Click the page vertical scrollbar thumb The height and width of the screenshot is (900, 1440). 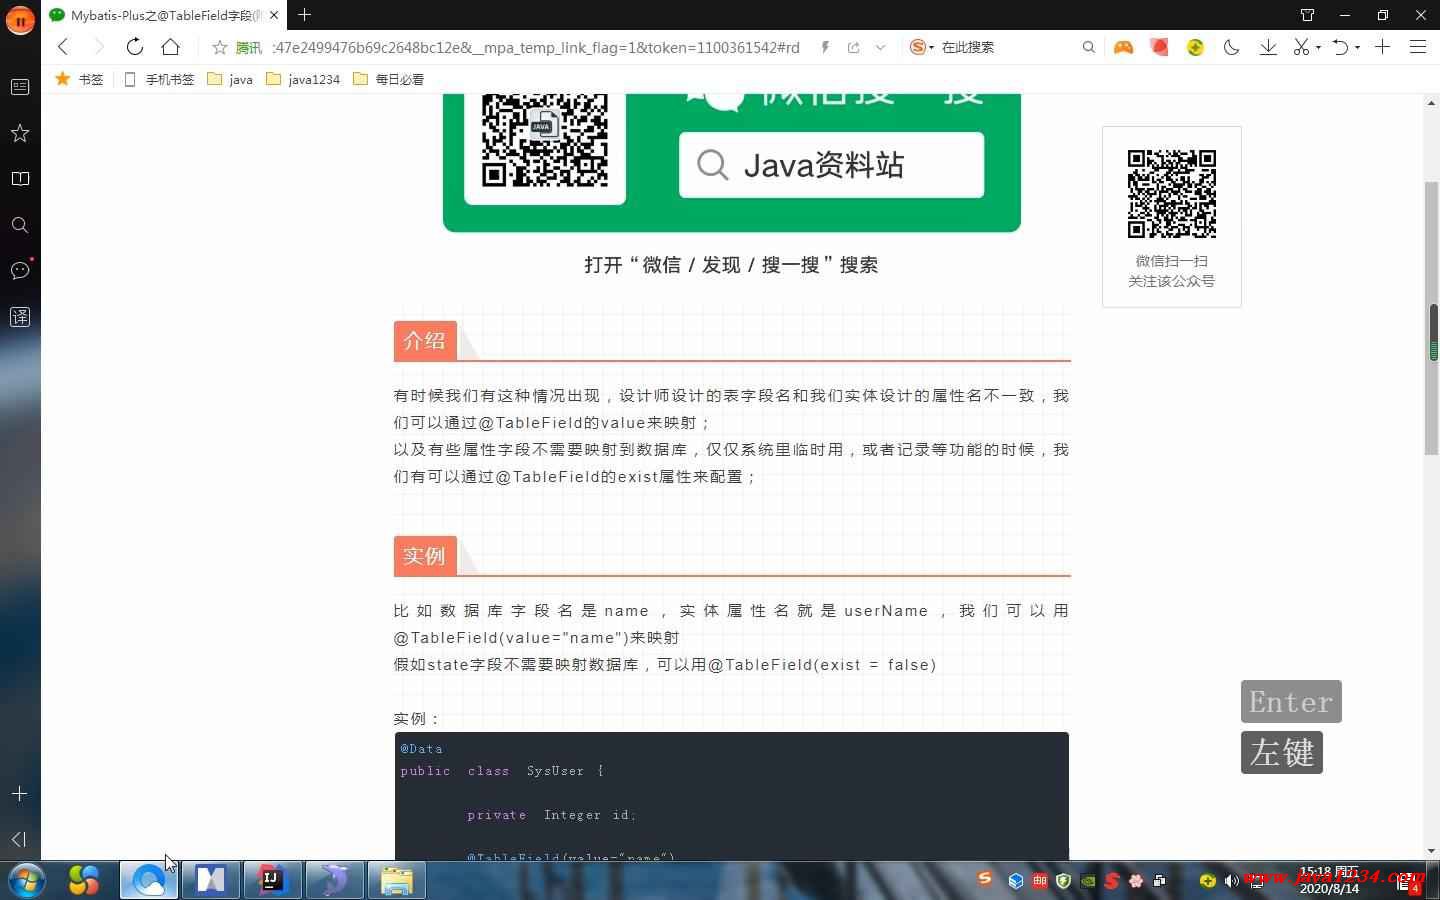click(1432, 320)
